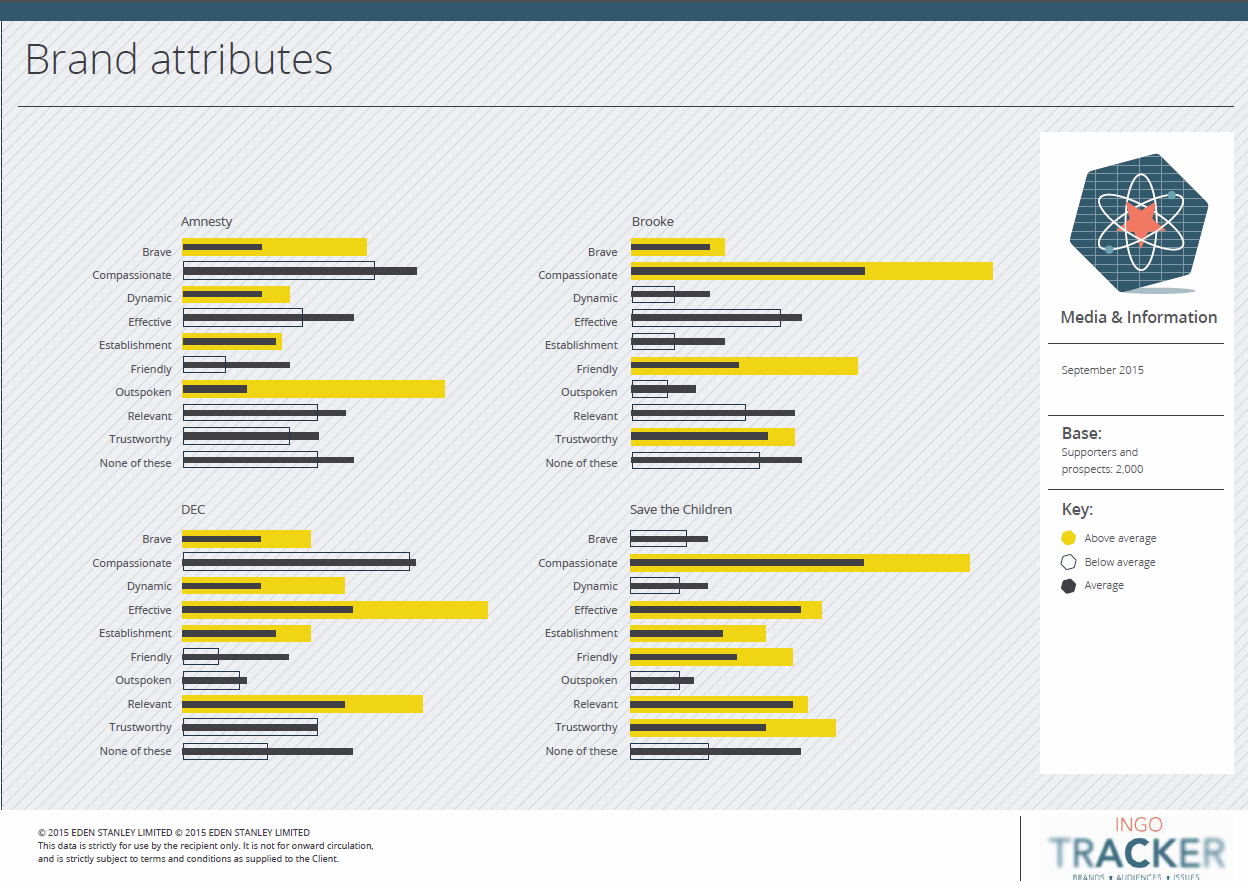Select the yellow Compassionate bar in Save the Children
The height and width of the screenshot is (886, 1248).
click(800, 563)
